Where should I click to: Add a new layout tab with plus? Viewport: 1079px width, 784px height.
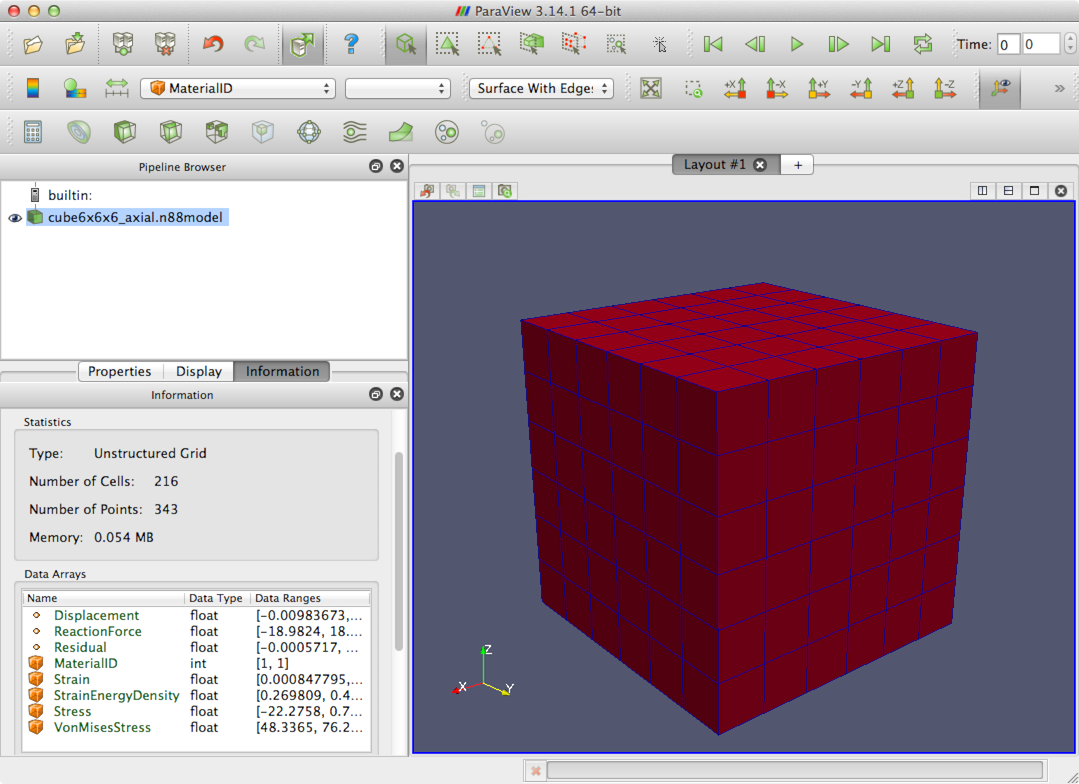[x=798, y=165]
